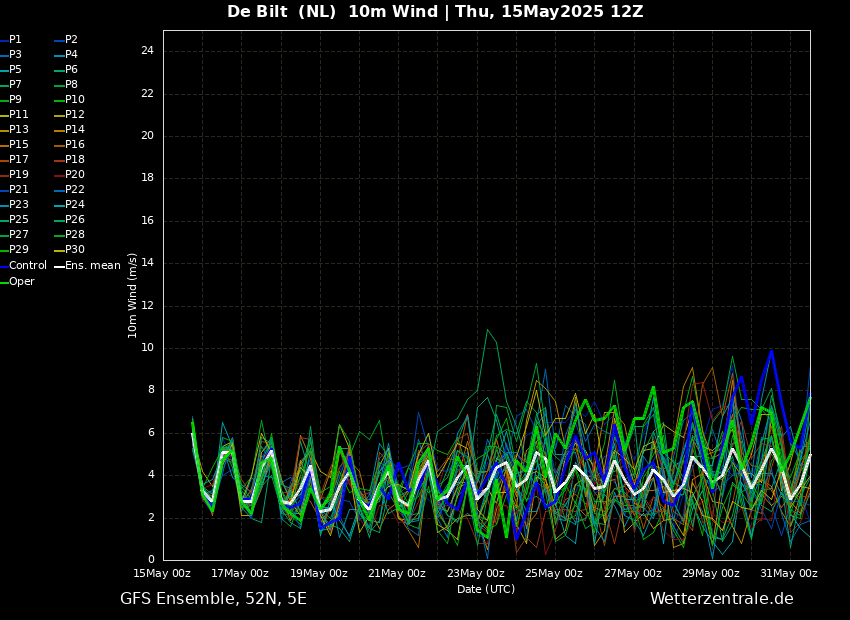Click the 15May 00z x-axis label

(162, 574)
